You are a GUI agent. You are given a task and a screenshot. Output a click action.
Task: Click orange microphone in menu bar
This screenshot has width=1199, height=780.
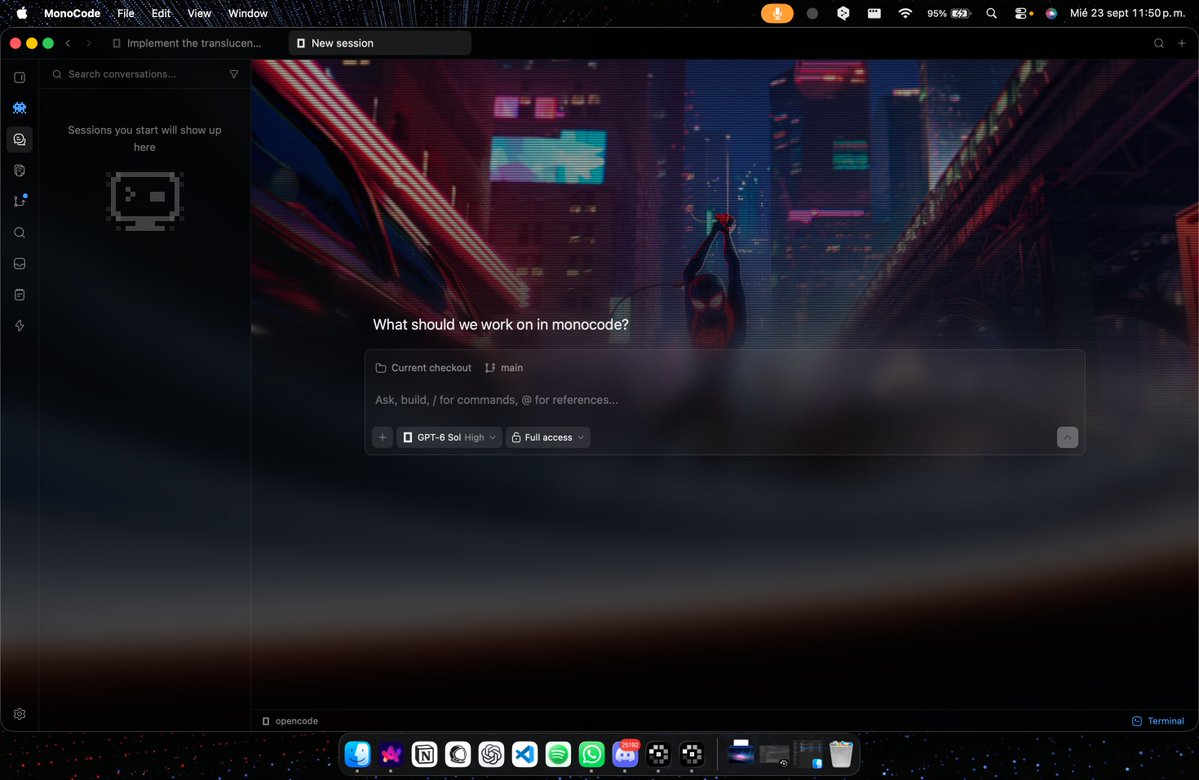click(777, 13)
